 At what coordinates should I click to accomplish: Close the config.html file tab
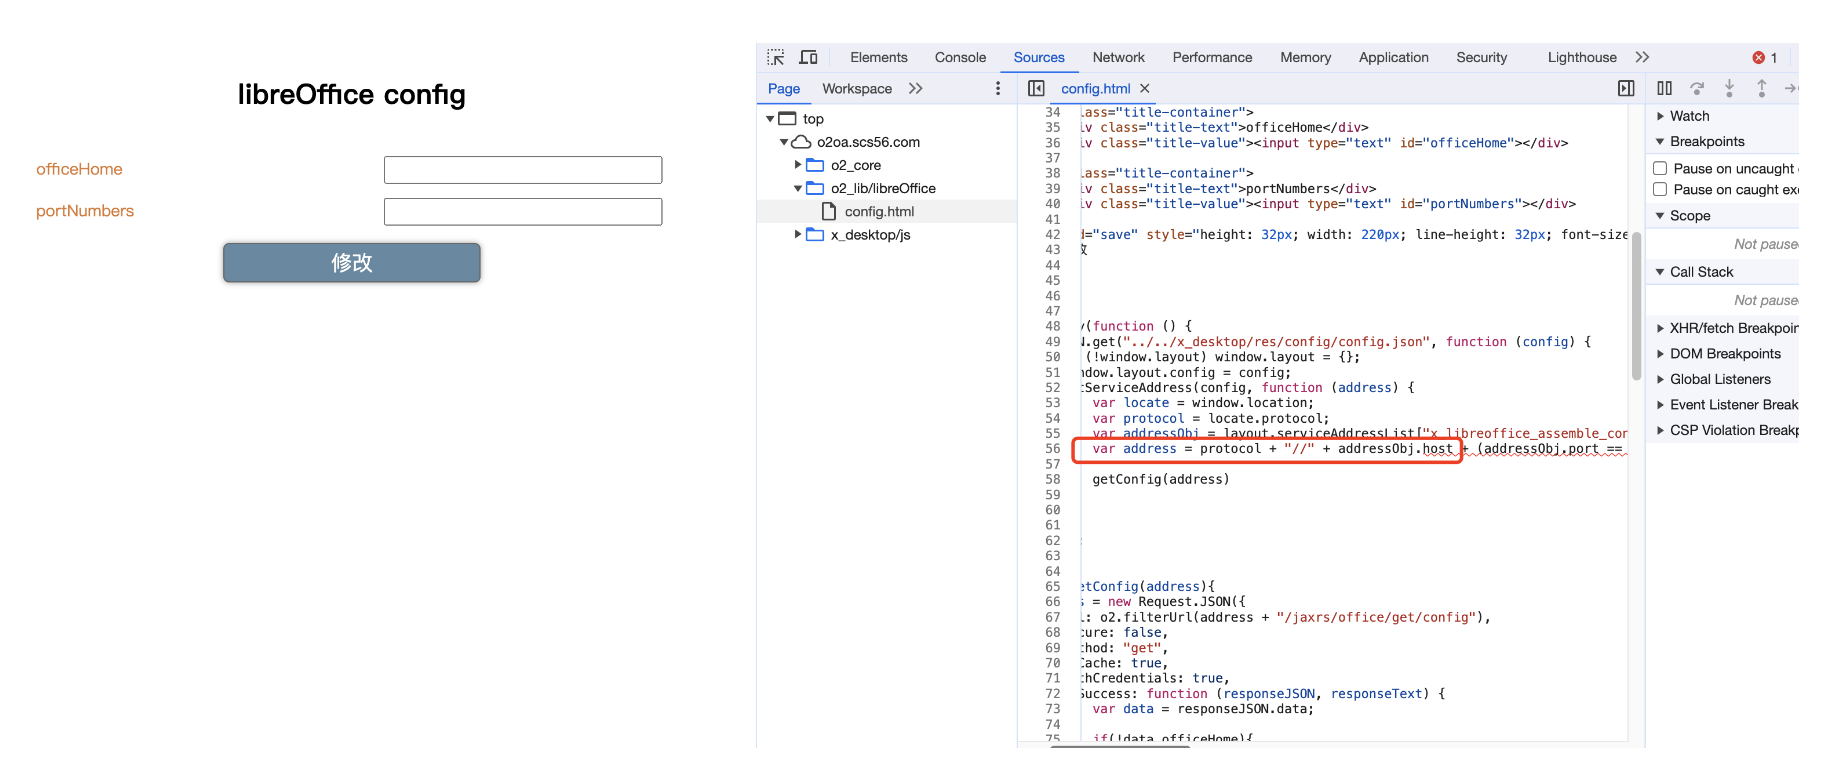coord(1145,88)
